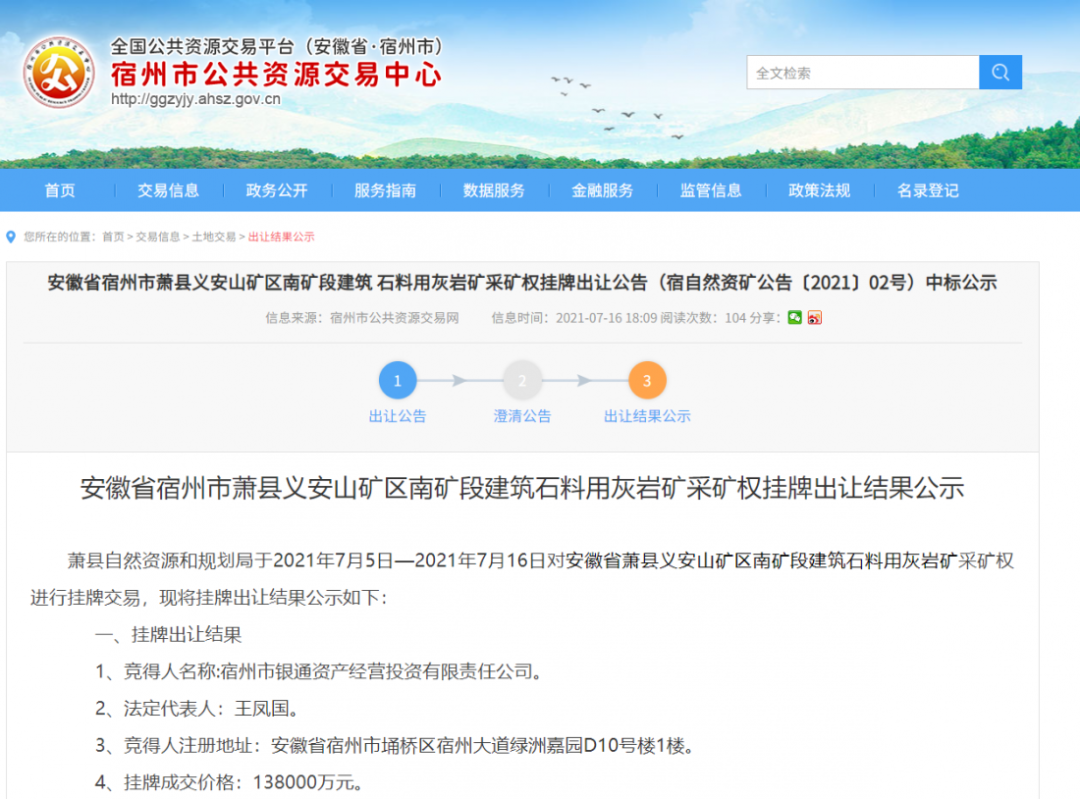This screenshot has width=1080, height=799.
Task: Click the site logo emblem
Action: coord(58,72)
